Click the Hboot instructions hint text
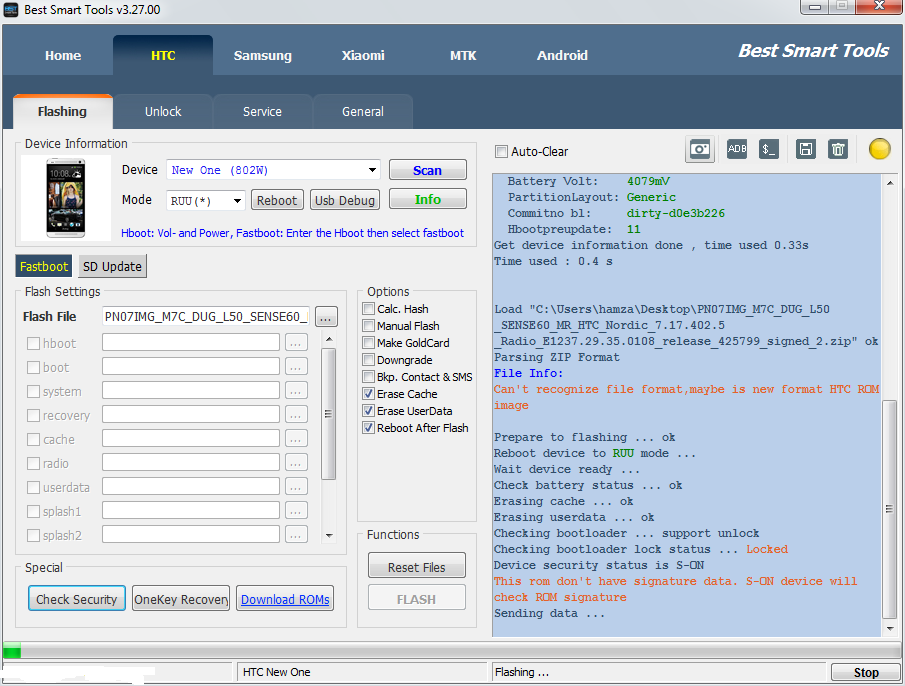This screenshot has width=905, height=686. [292, 233]
